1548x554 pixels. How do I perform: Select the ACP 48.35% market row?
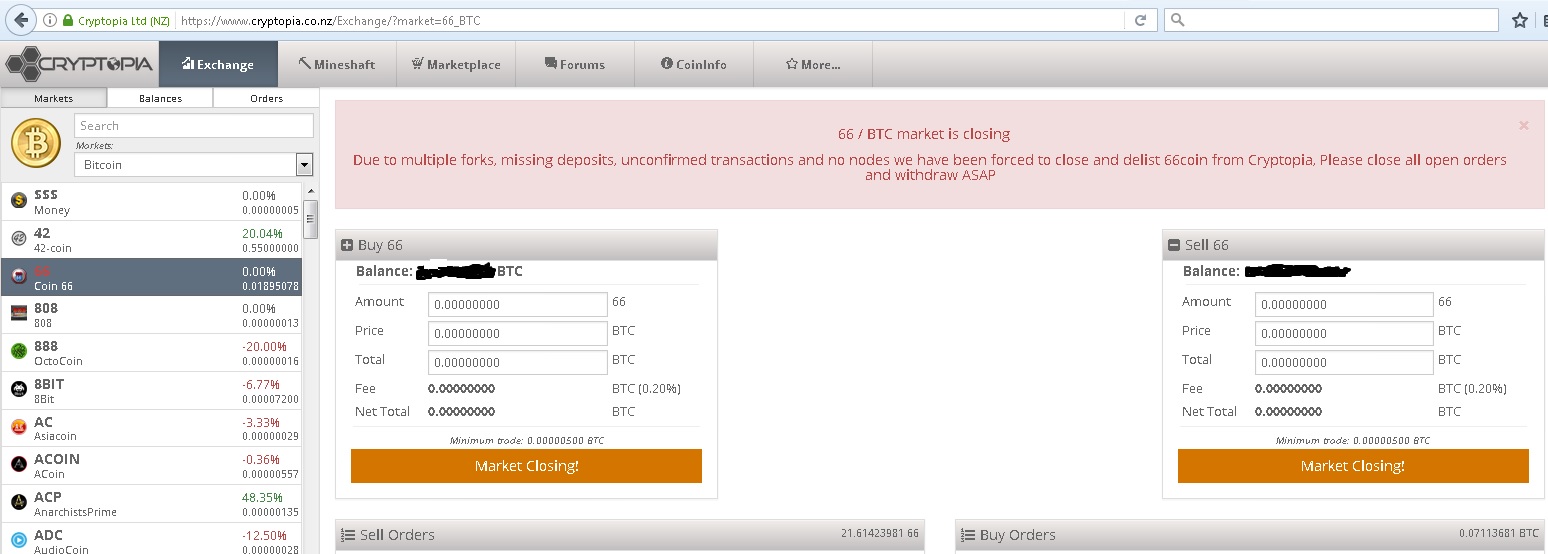click(151, 503)
